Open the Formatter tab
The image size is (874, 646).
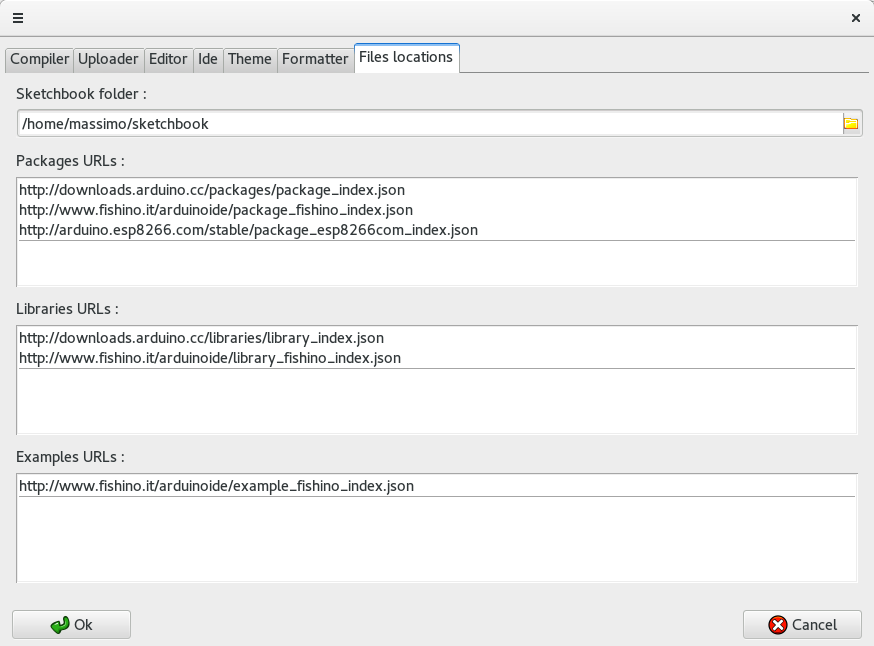point(315,59)
